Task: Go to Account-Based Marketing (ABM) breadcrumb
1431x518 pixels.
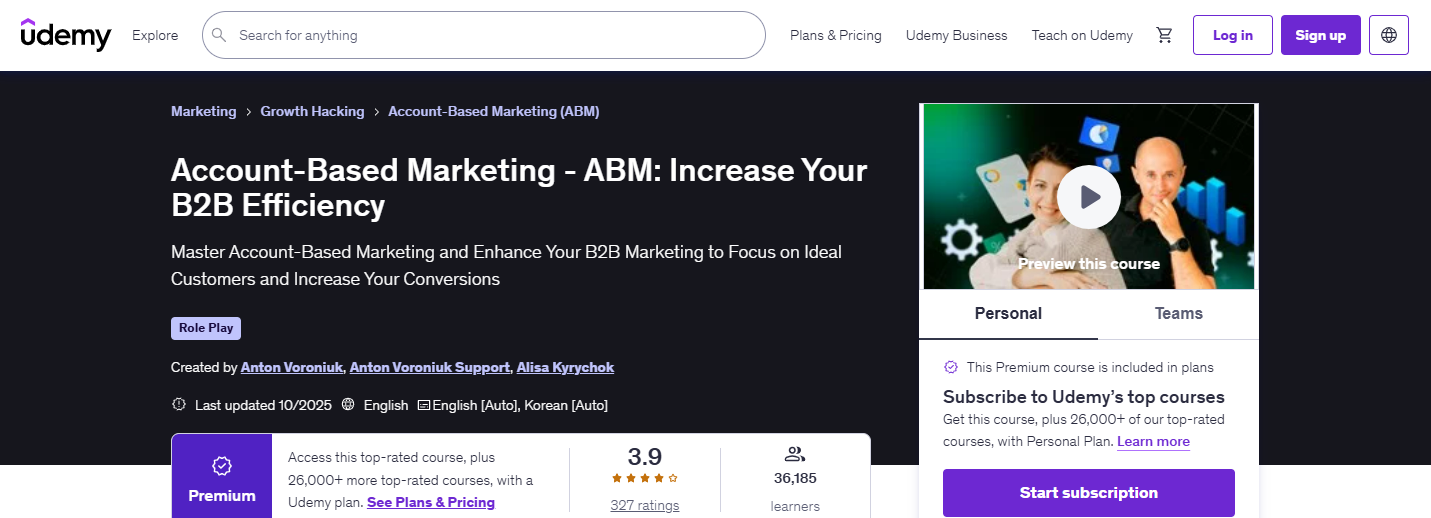Action: pyautogui.click(x=494, y=111)
